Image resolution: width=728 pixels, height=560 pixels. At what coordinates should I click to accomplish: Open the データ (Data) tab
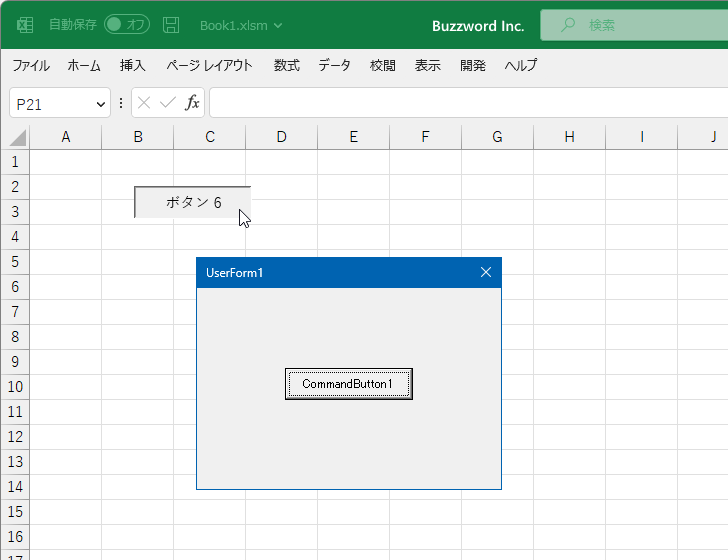click(x=334, y=65)
